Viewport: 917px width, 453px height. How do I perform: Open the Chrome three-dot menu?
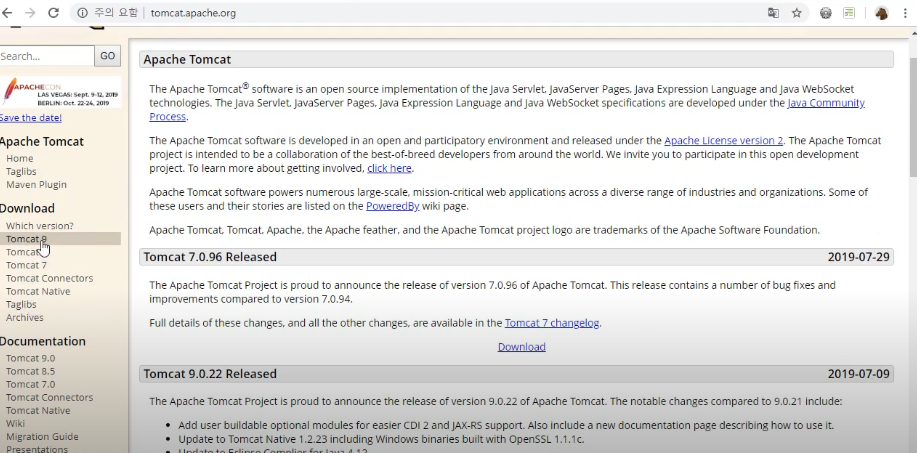point(905,13)
